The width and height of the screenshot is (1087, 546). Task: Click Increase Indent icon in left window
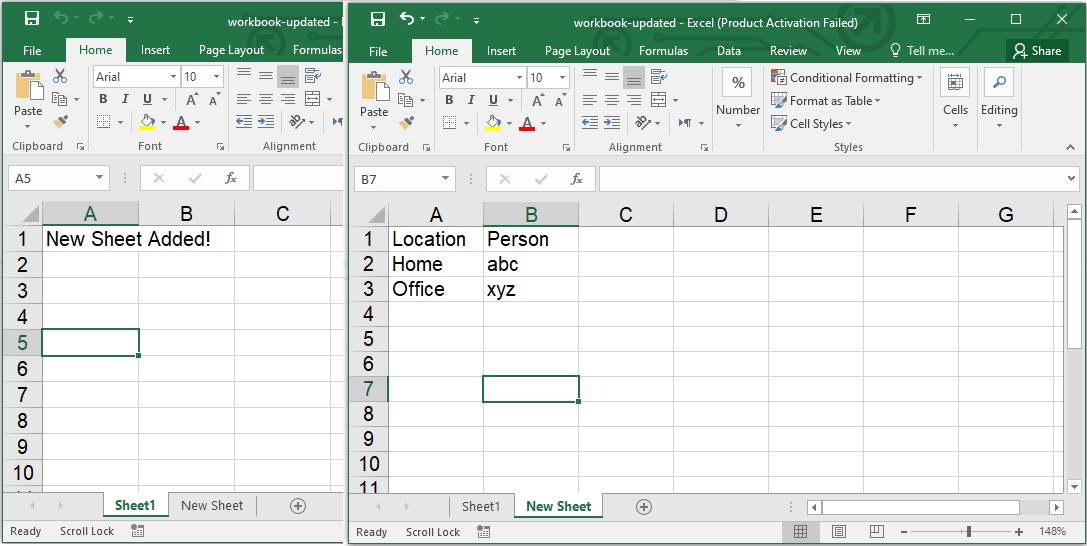pyautogui.click(x=266, y=121)
